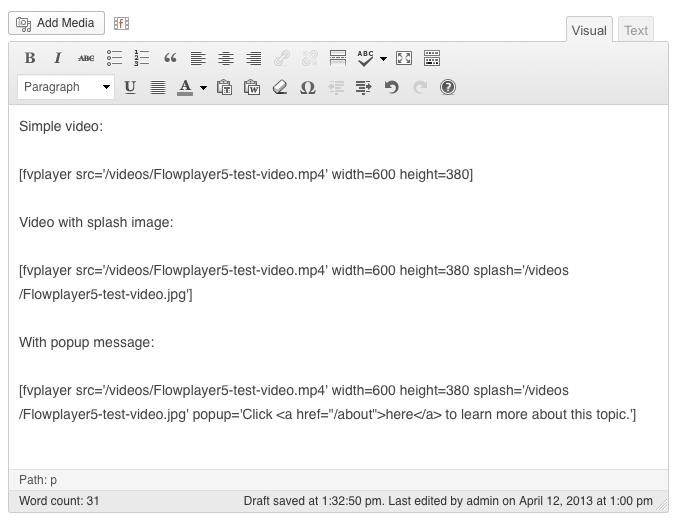678x524 pixels.
Task: Switch to the Visual editor tab
Action: click(589, 30)
